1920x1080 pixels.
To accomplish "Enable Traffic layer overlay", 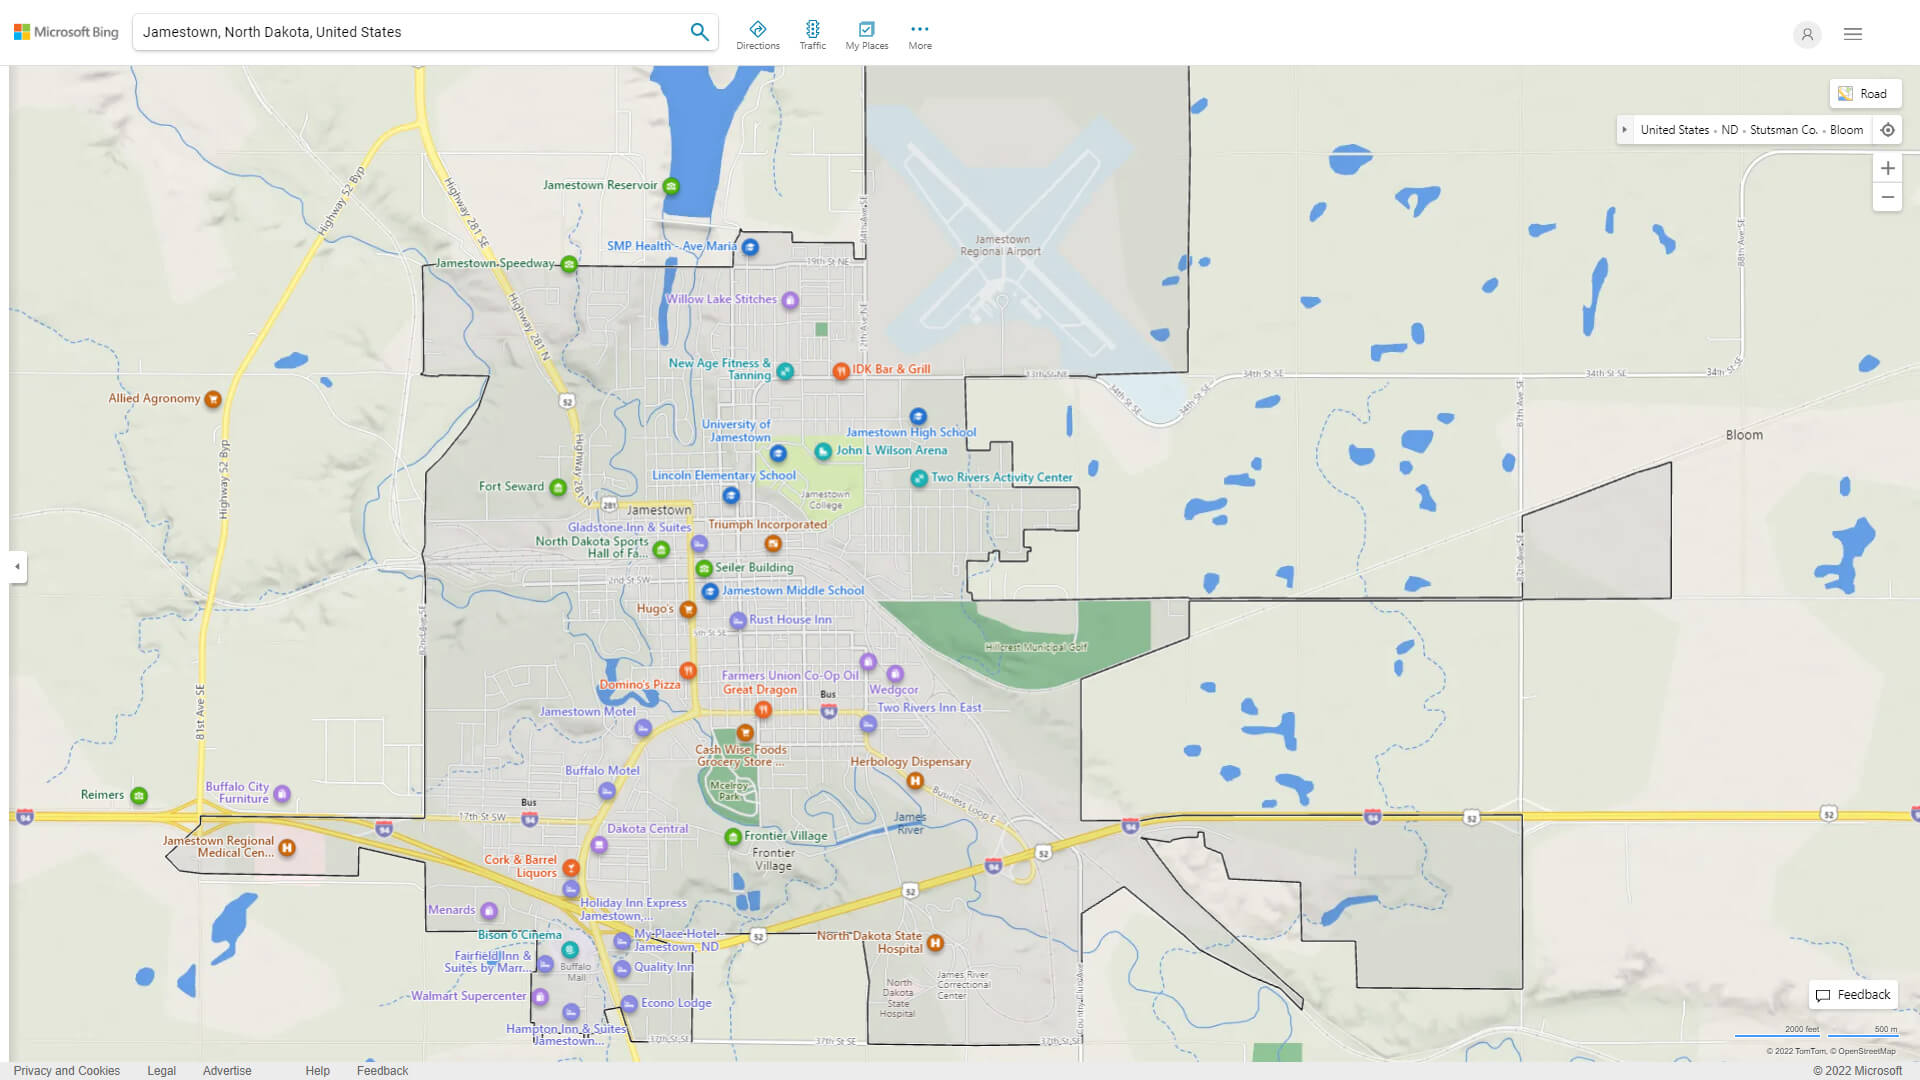I will tap(812, 32).
